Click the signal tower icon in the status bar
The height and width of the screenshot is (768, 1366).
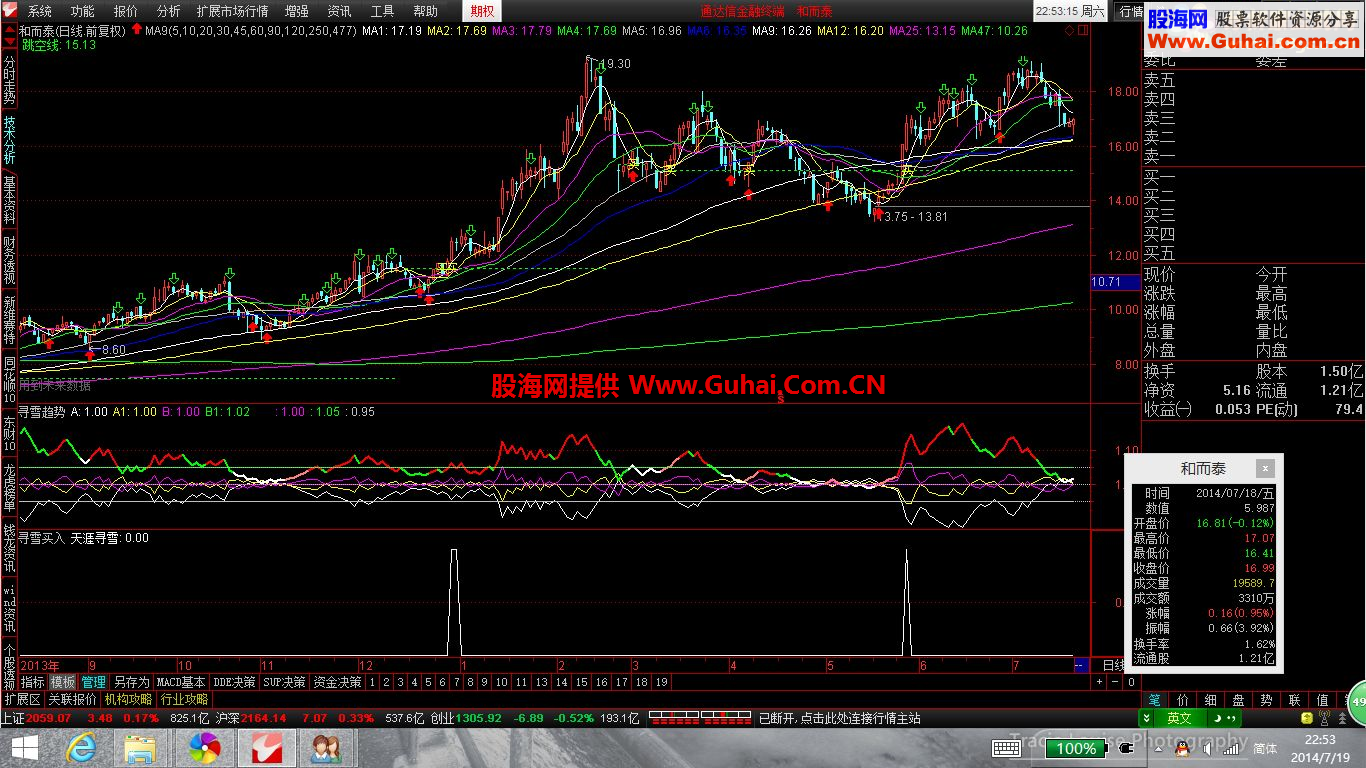click(x=1325, y=718)
